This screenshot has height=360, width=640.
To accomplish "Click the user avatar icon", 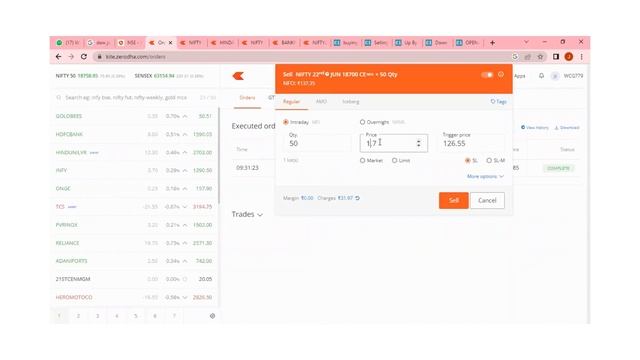I will click(x=555, y=76).
